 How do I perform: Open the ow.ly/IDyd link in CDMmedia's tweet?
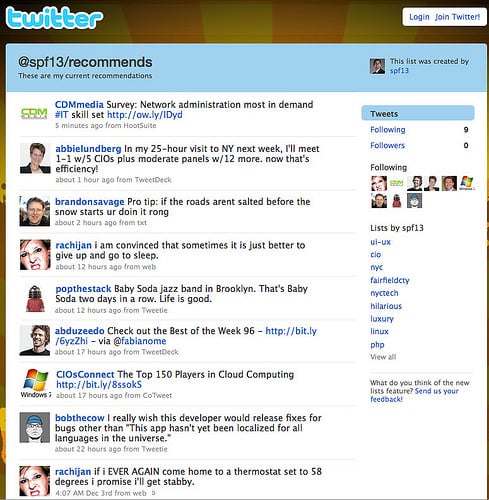coord(145,115)
